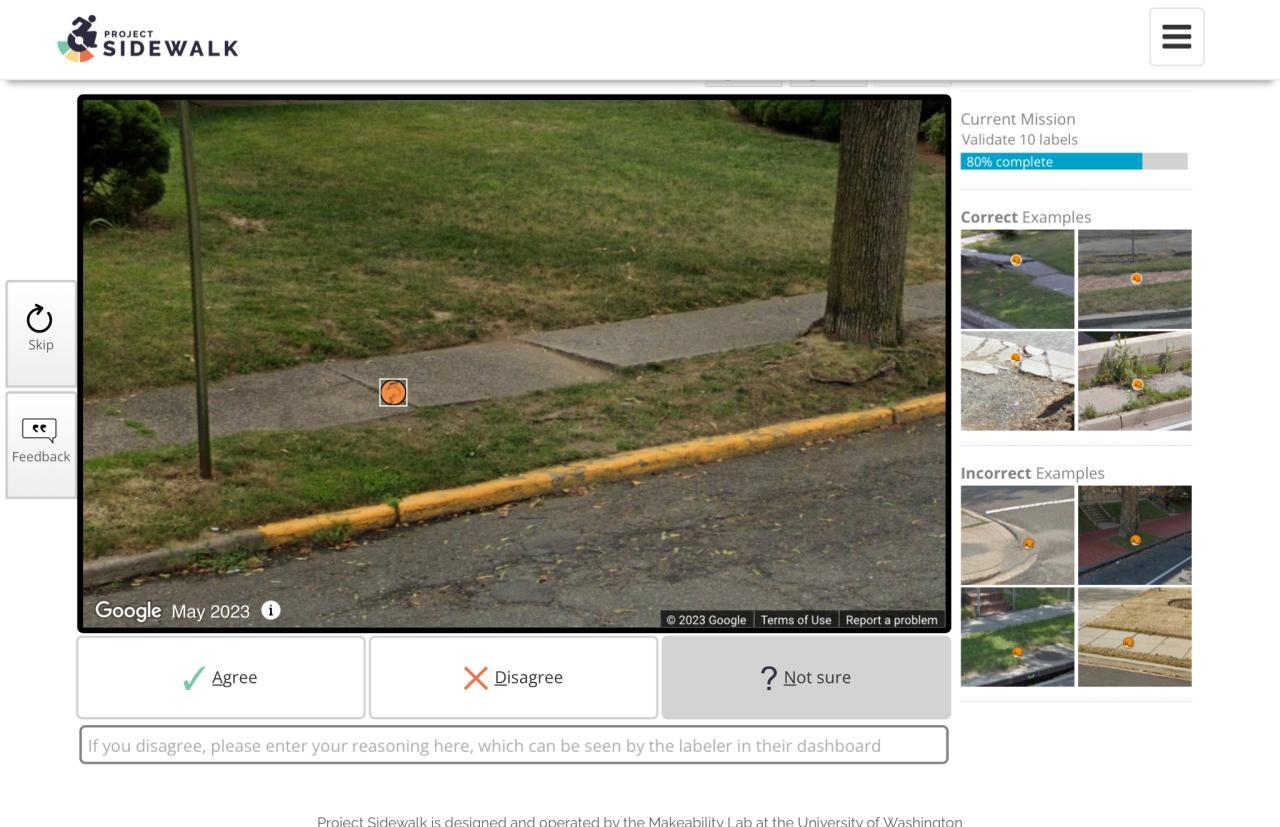Click the 80% complete mission progress bar
This screenshot has height=827, width=1280.
tap(1074, 161)
